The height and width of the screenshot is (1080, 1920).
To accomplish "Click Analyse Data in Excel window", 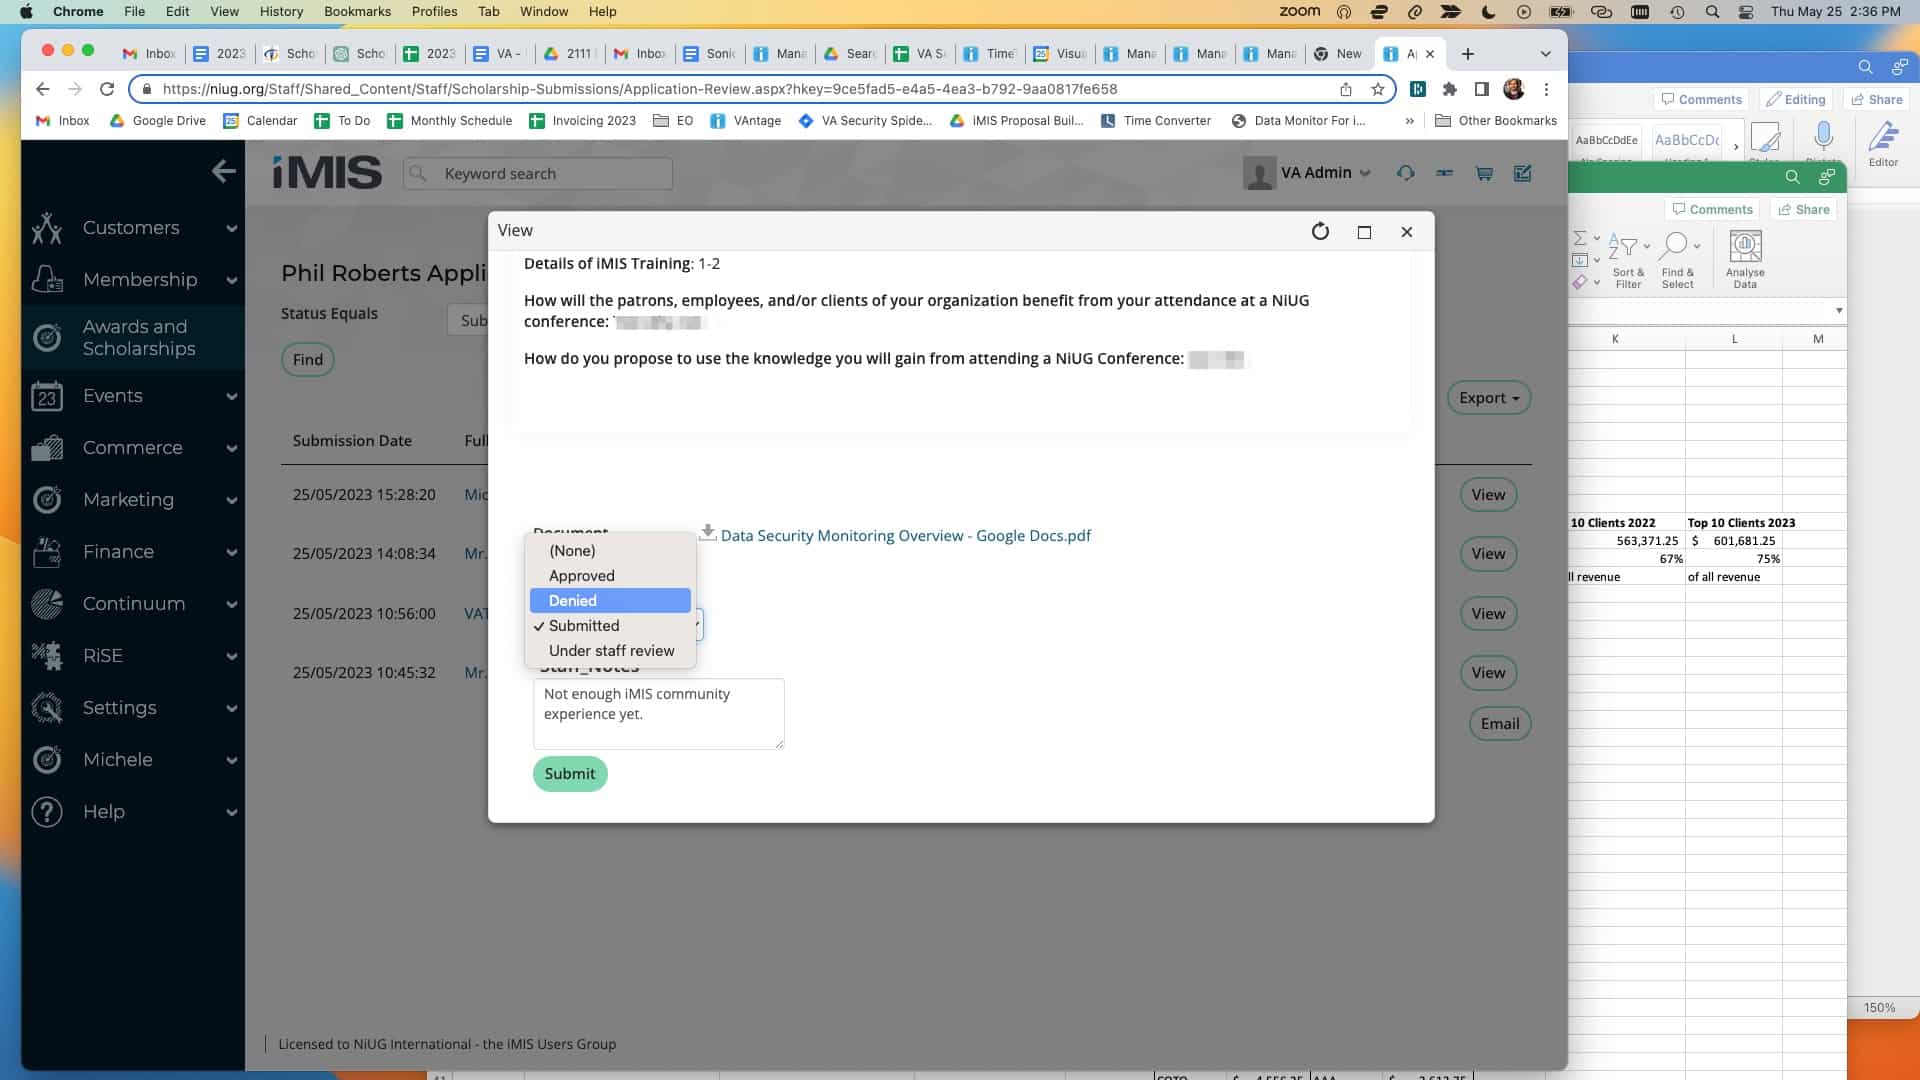I will 1745,260.
